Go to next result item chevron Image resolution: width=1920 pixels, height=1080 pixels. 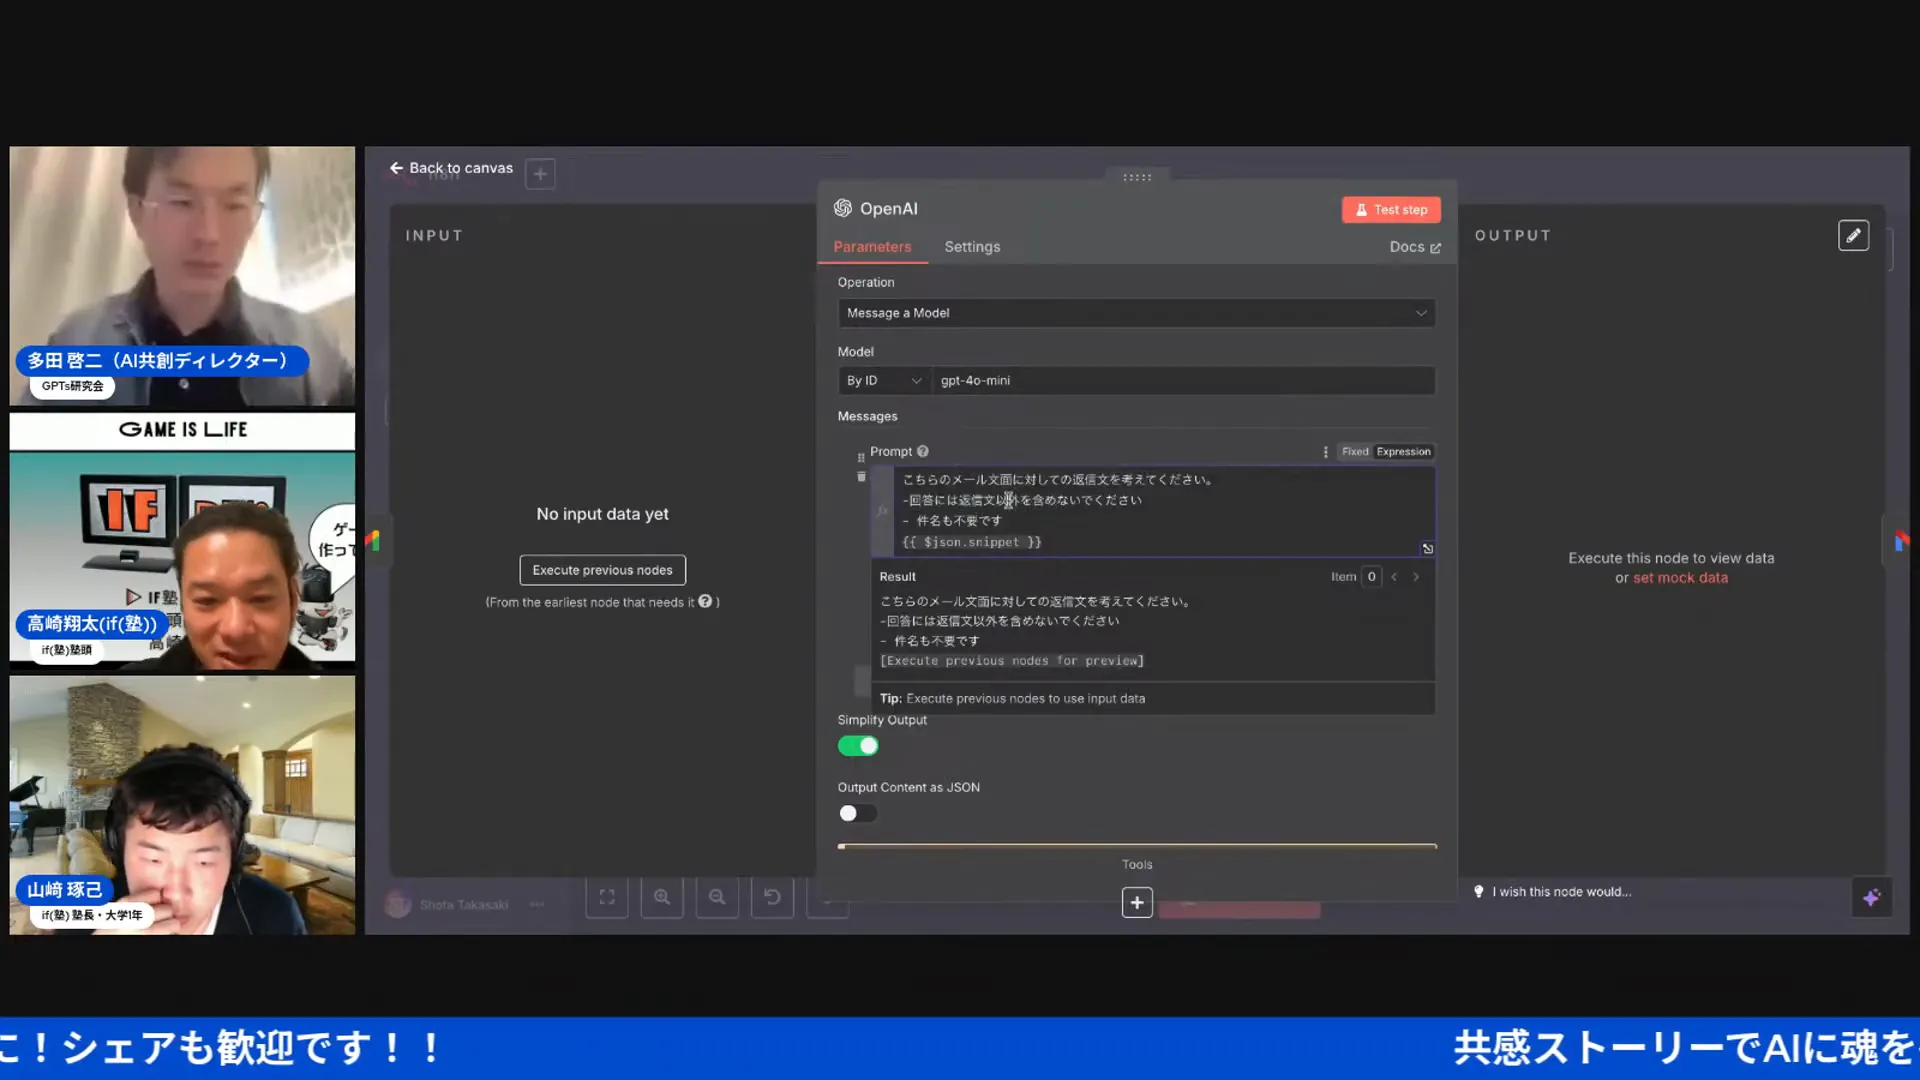pos(1416,577)
